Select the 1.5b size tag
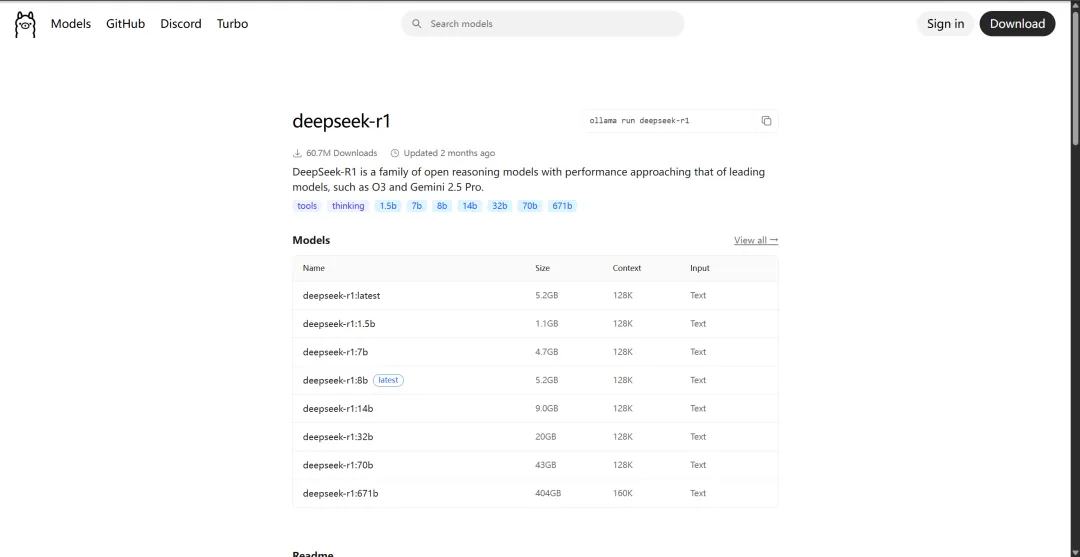Viewport: 1080px width, 557px height. 388,206
